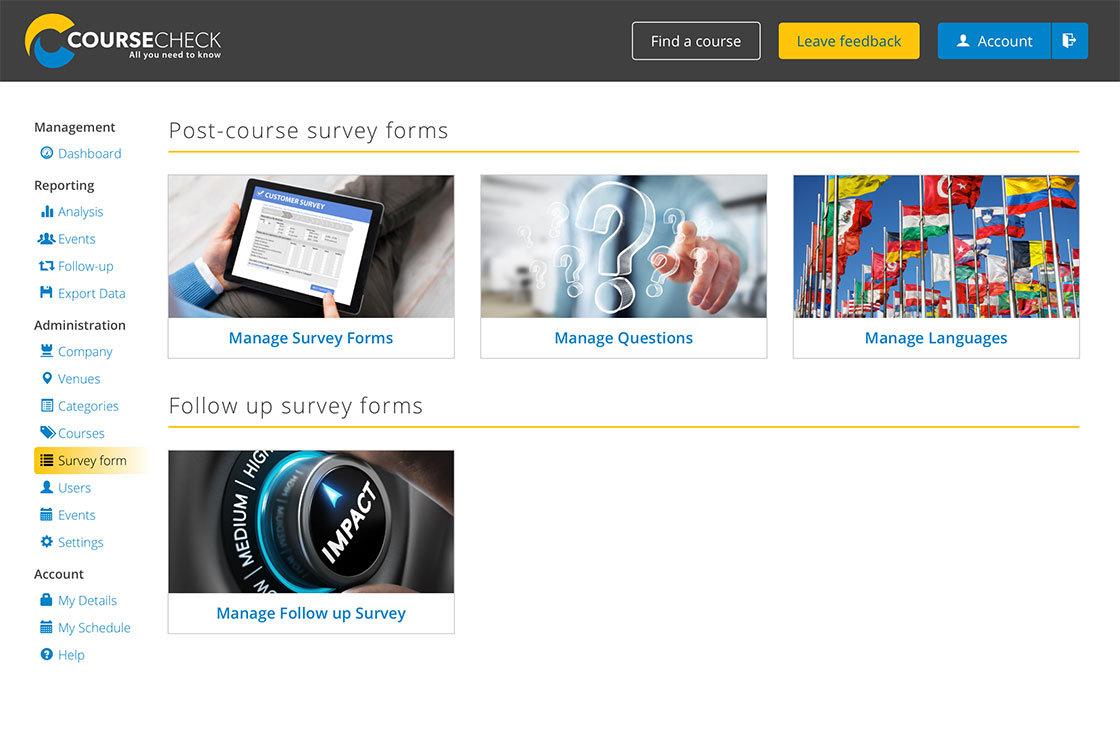Viewport: 1120px width, 747px height.
Task: Click the flags thumbnail above Manage Languages
Action: tap(936, 246)
